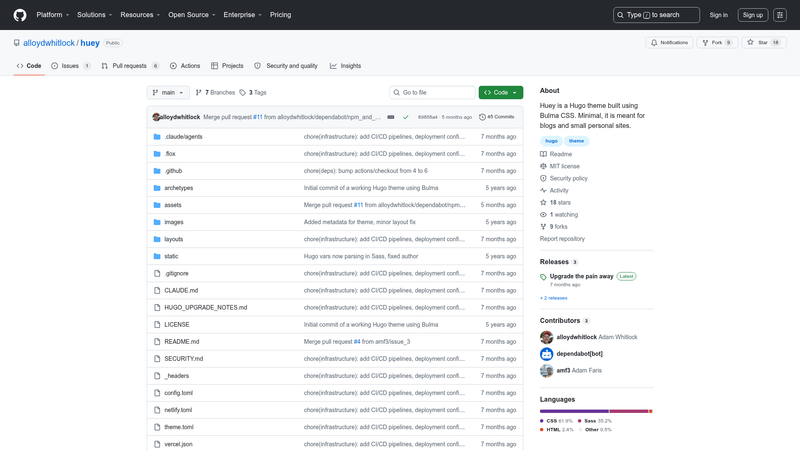Switch to the Actions tab

pyautogui.click(x=185, y=66)
